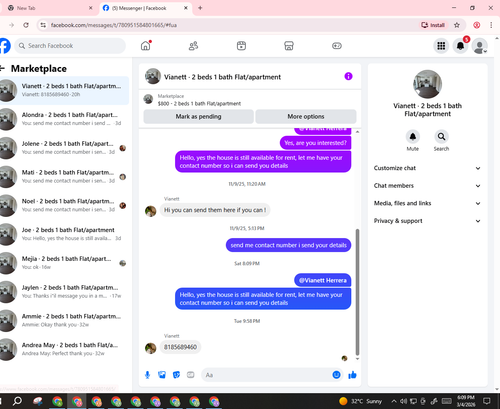
Task: Attach a photo with the image icon
Action: pyautogui.click(x=162, y=375)
